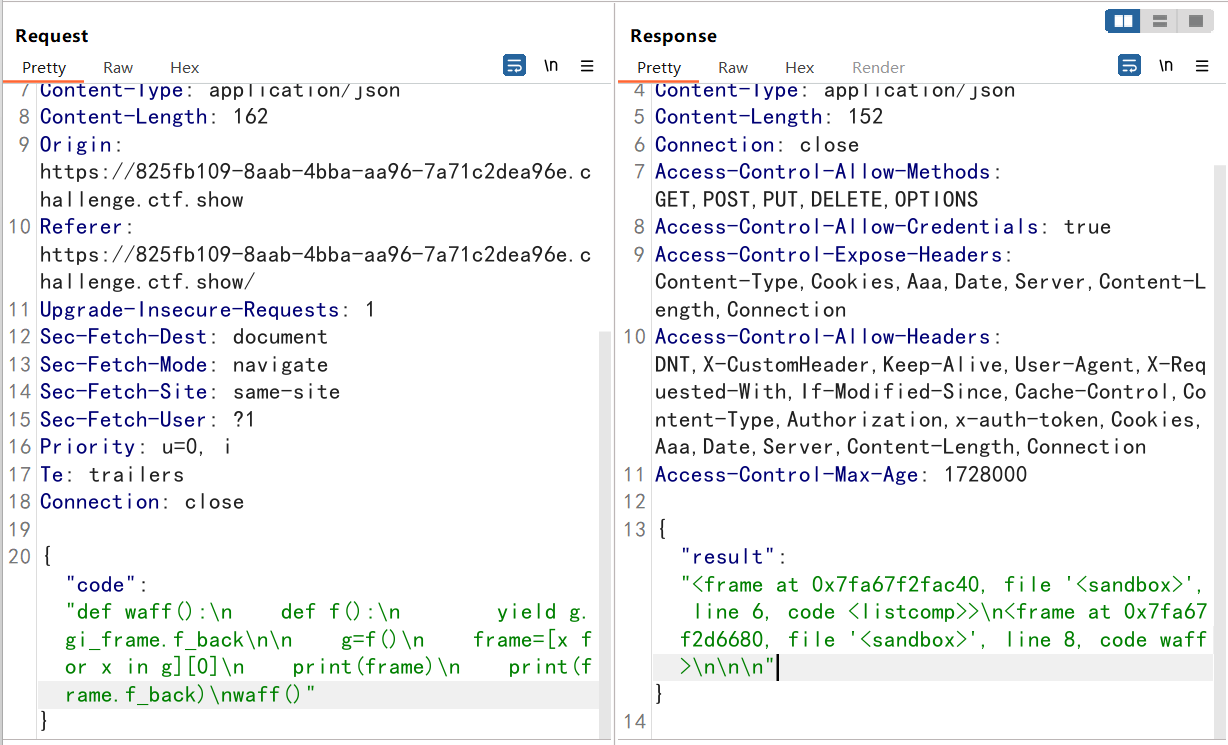Toggle word wrap in Response panel

point(1129,66)
